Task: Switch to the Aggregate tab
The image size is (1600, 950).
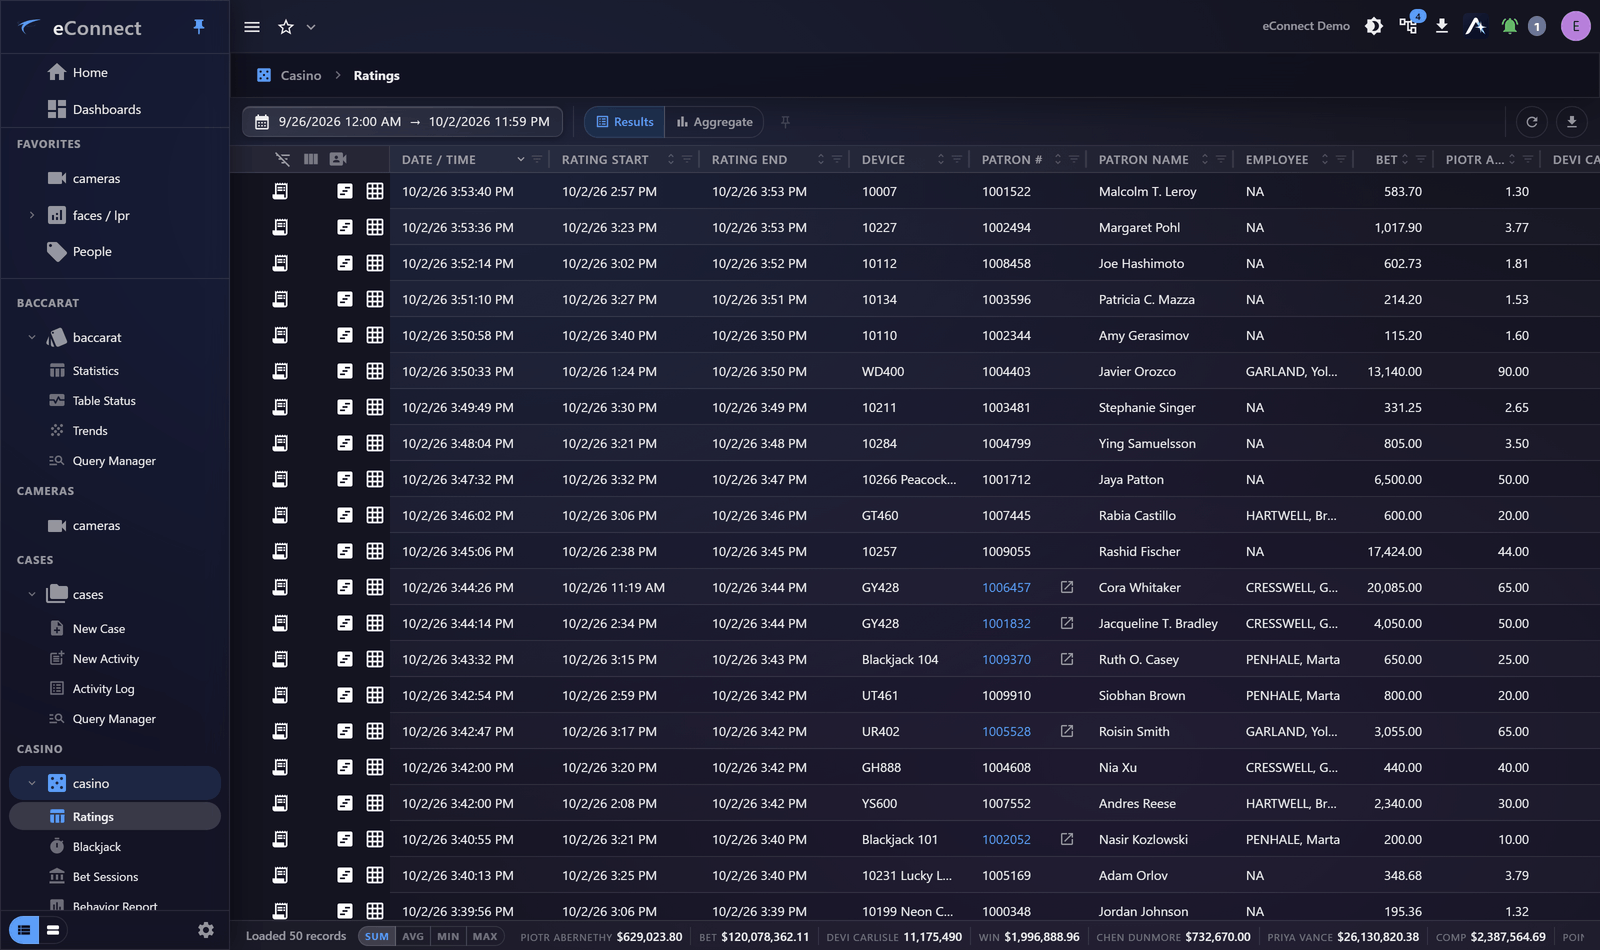Action: pos(715,122)
